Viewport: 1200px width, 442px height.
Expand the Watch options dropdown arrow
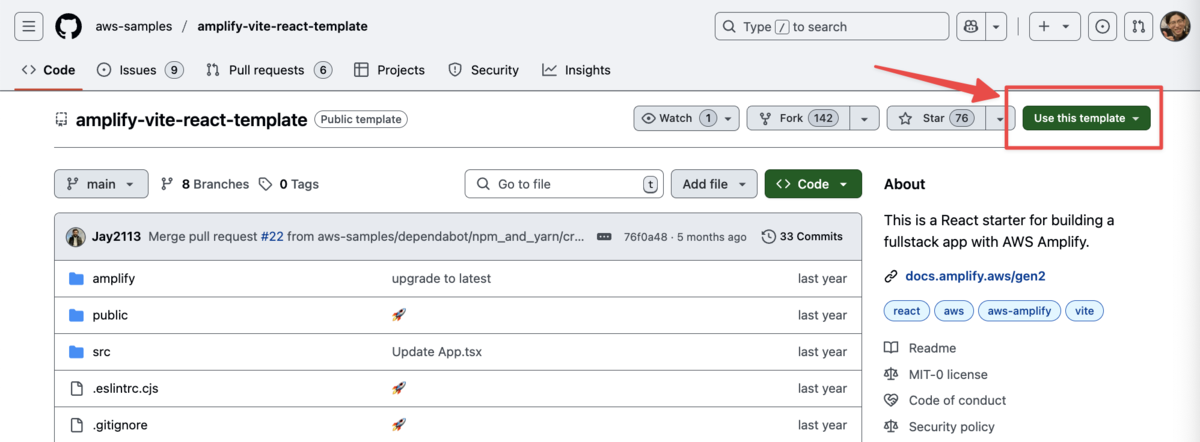728,118
